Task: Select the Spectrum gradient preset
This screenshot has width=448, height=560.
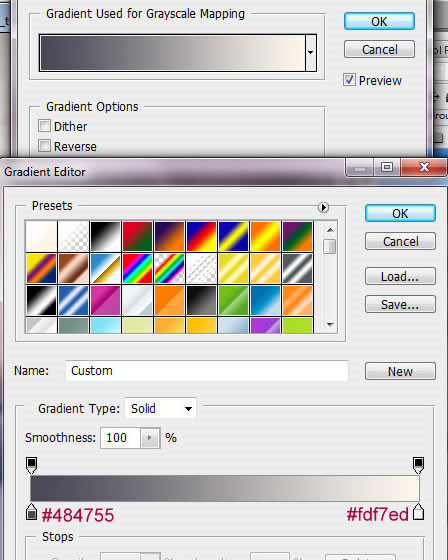Action: [x=137, y=269]
